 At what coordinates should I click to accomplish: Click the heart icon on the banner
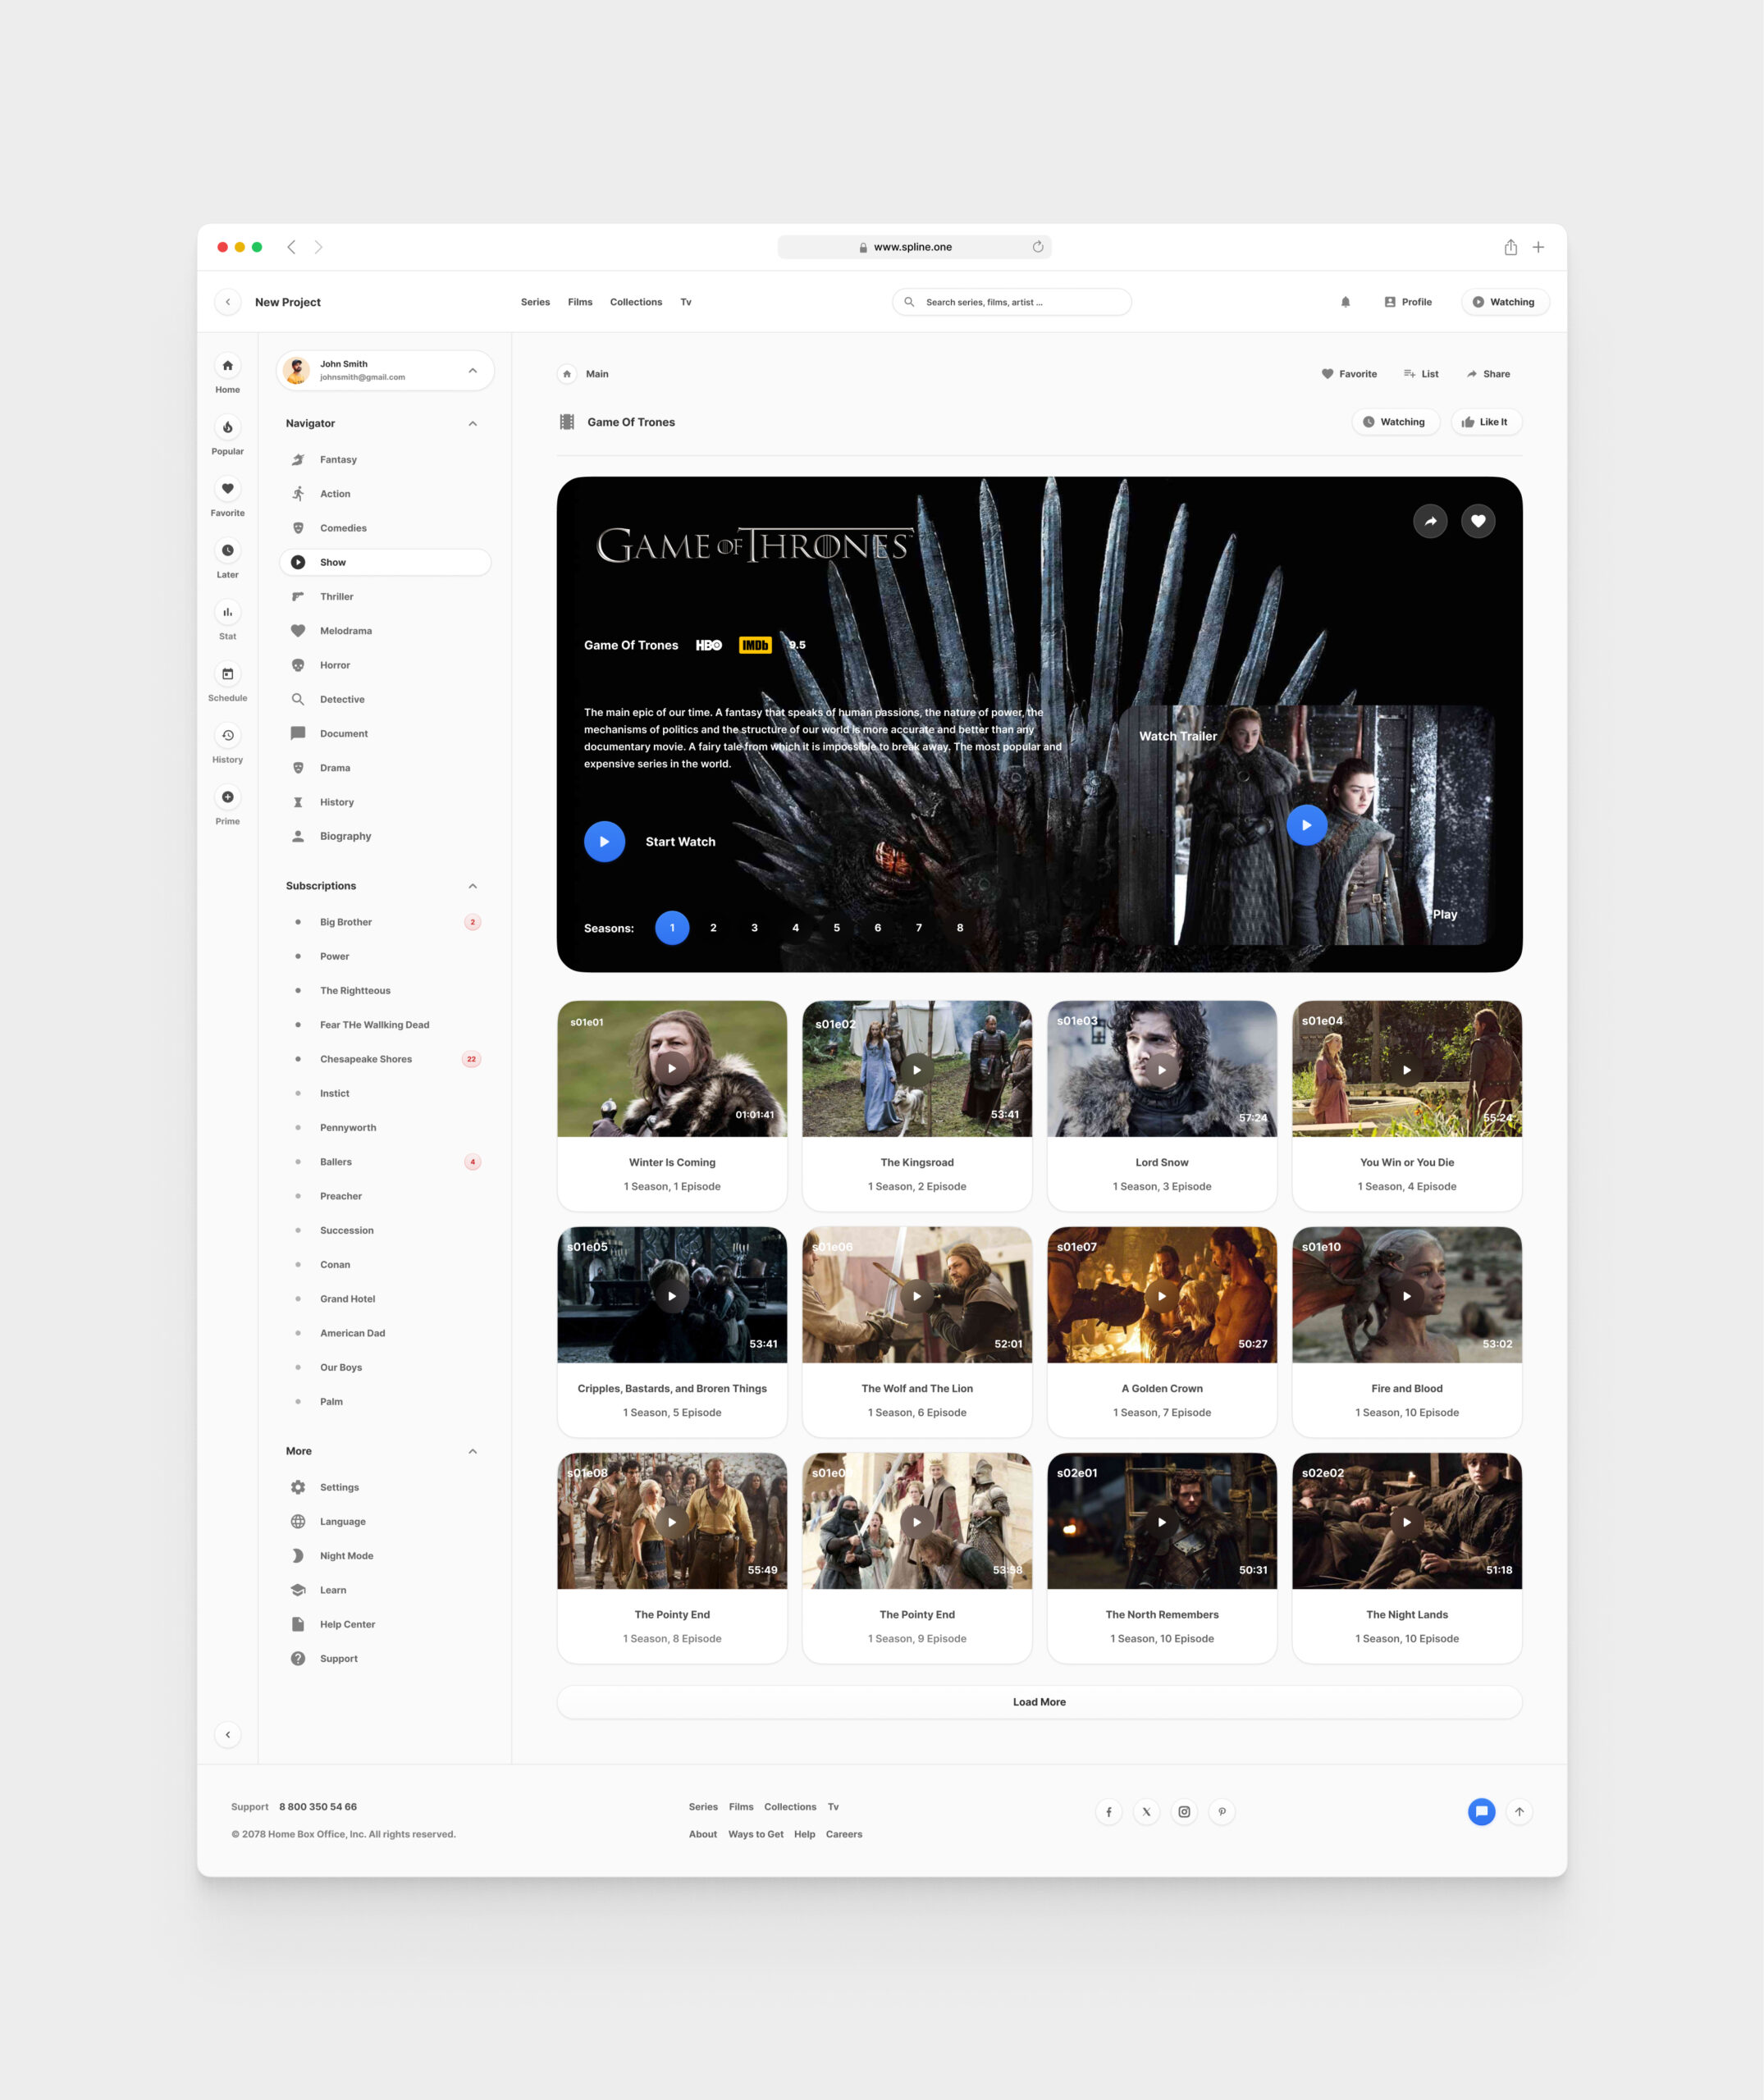pos(1478,521)
